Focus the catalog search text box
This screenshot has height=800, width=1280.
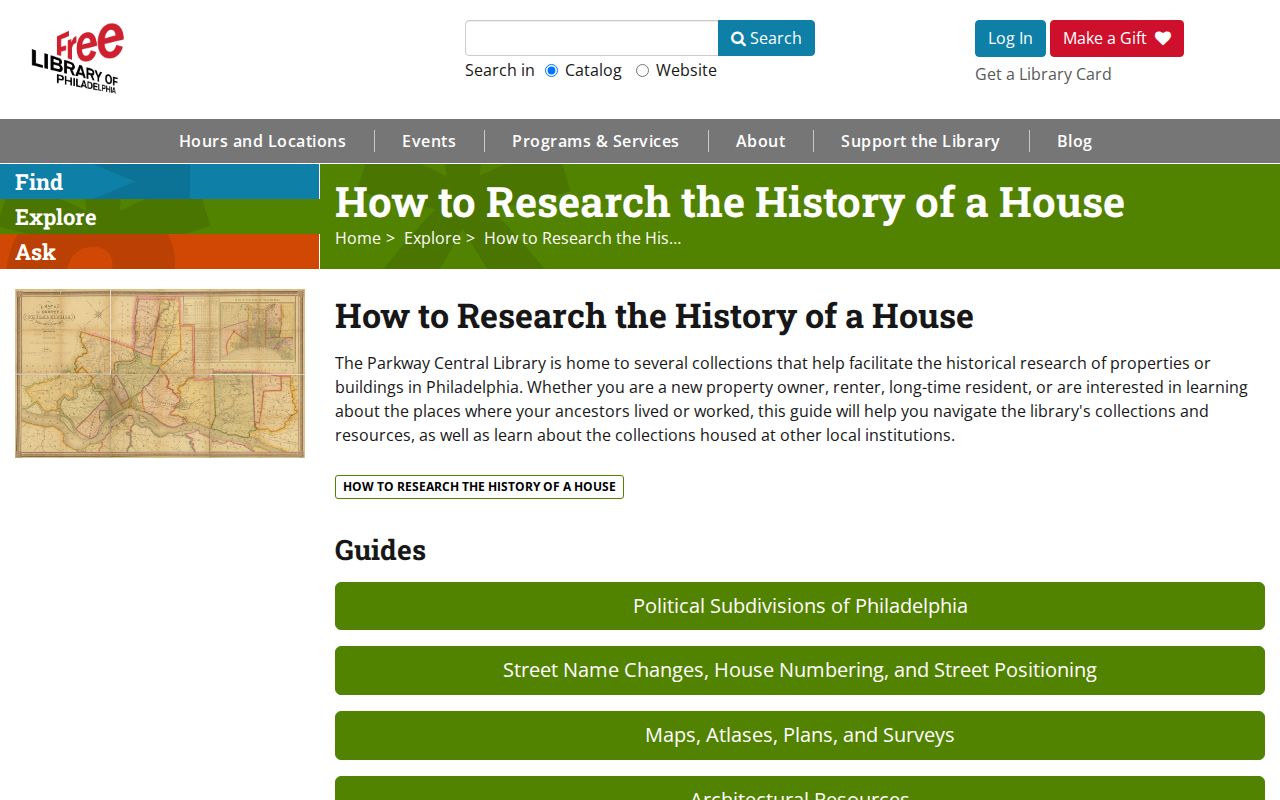[592, 38]
